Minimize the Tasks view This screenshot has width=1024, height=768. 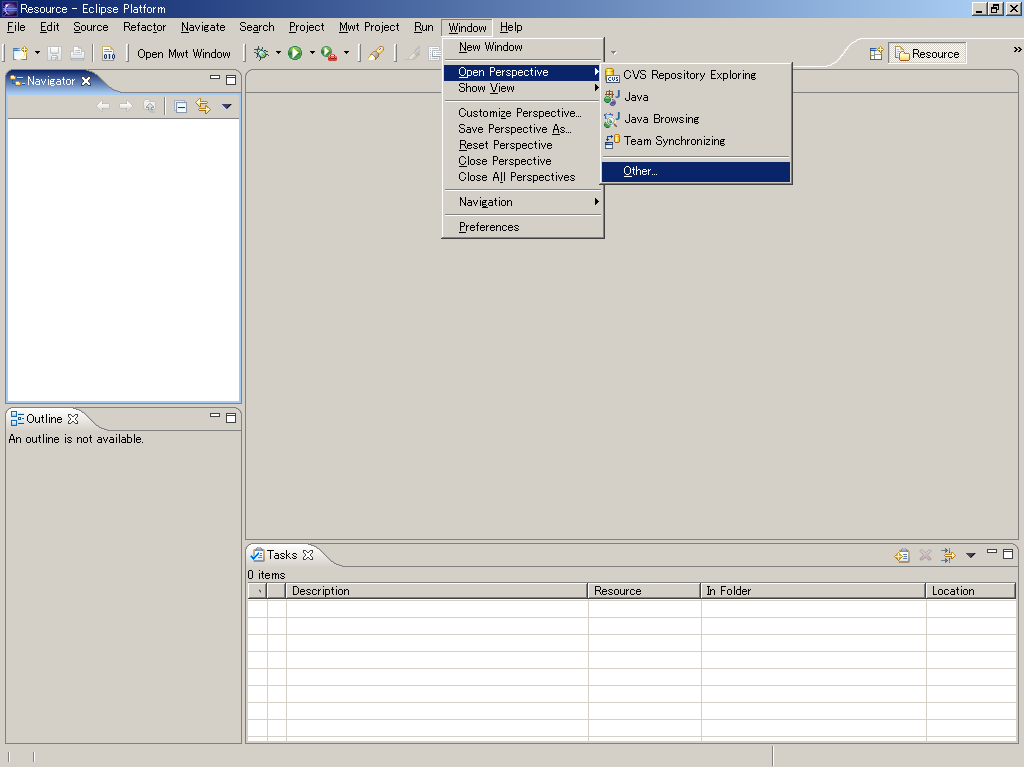pyautogui.click(x=992, y=552)
